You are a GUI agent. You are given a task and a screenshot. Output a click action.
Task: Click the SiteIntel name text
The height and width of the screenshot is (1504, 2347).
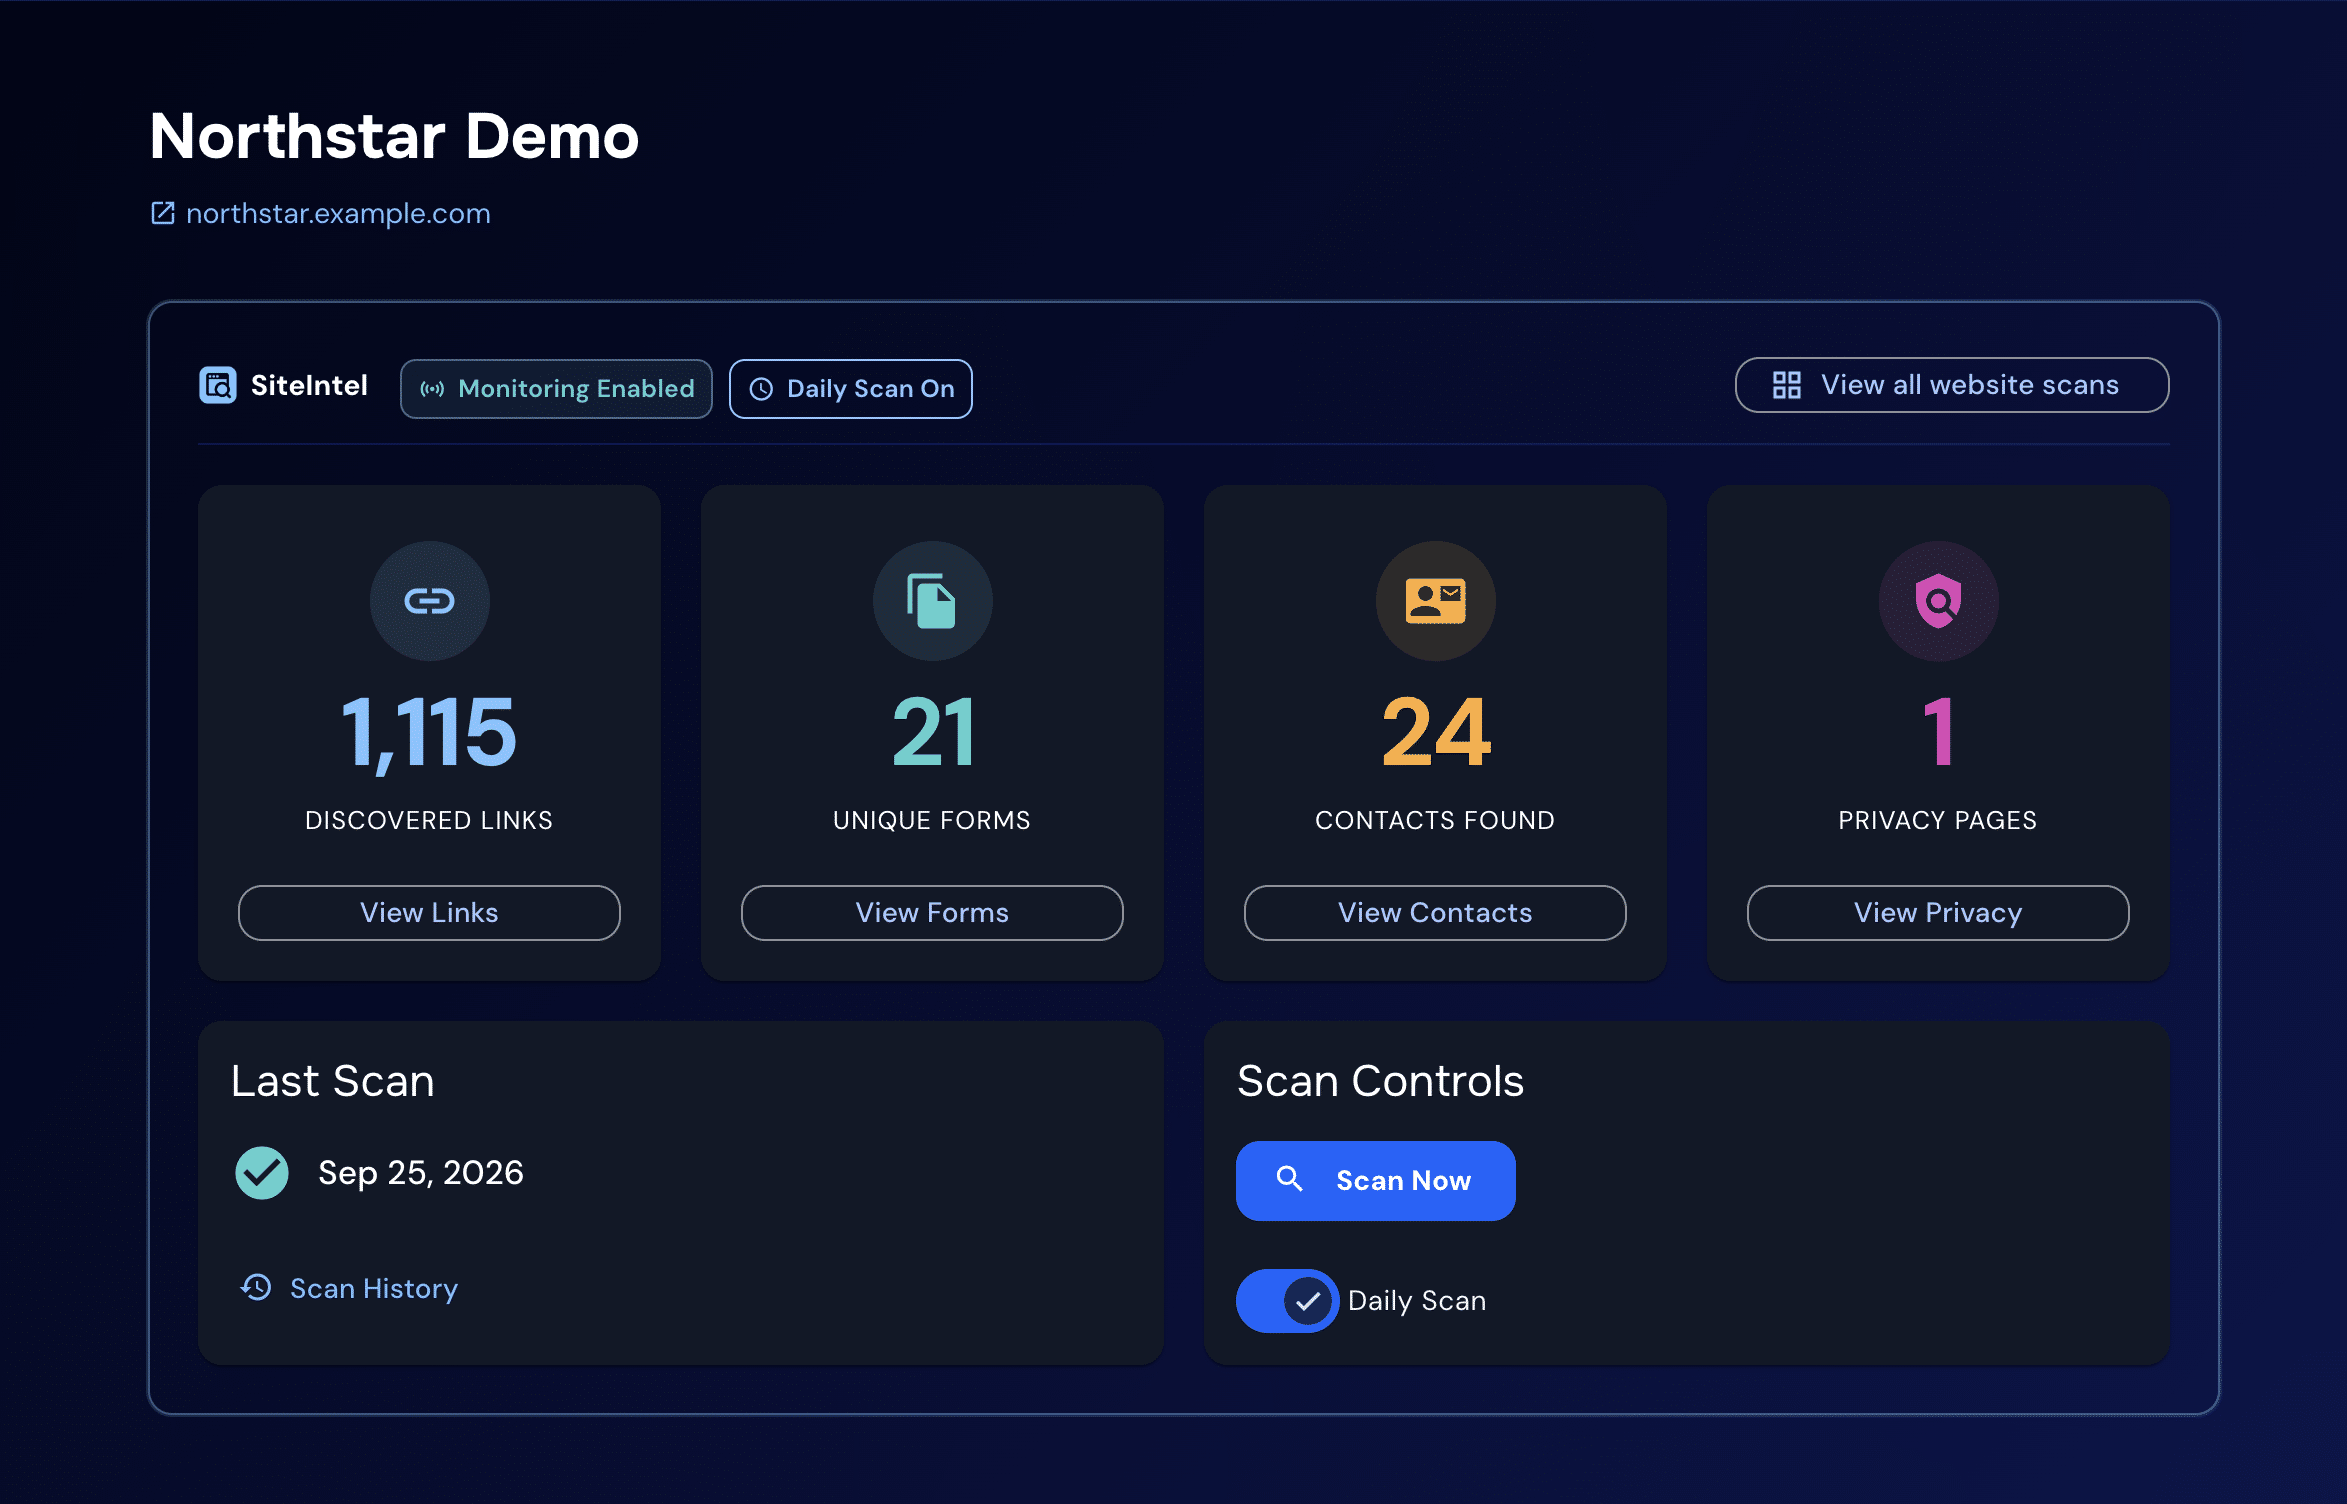pyautogui.click(x=309, y=385)
